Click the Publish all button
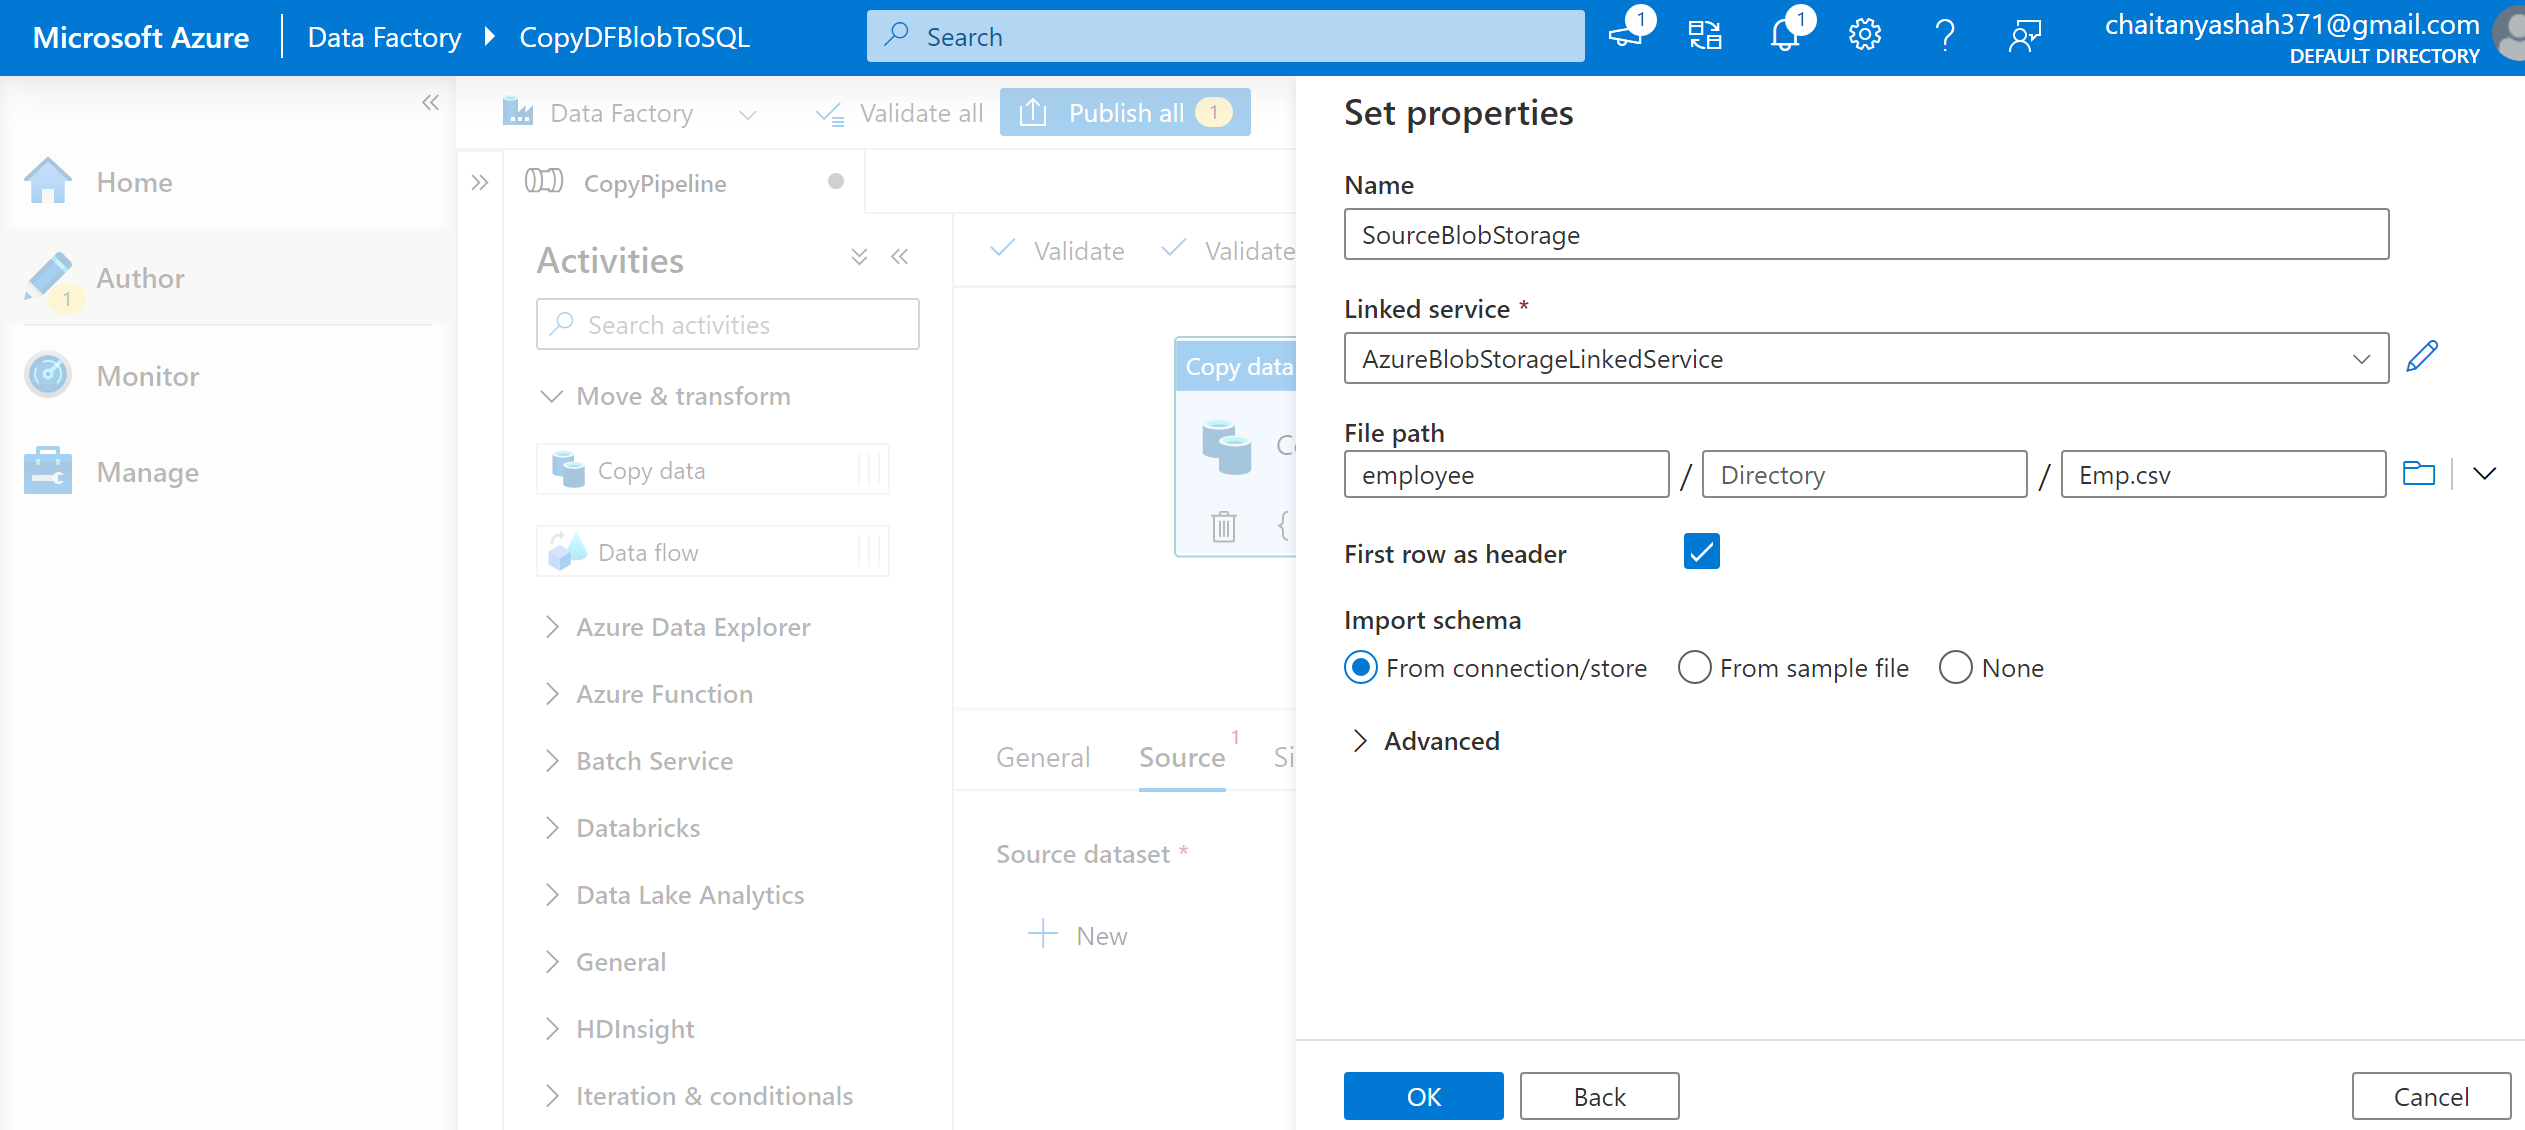 pos(1124,112)
